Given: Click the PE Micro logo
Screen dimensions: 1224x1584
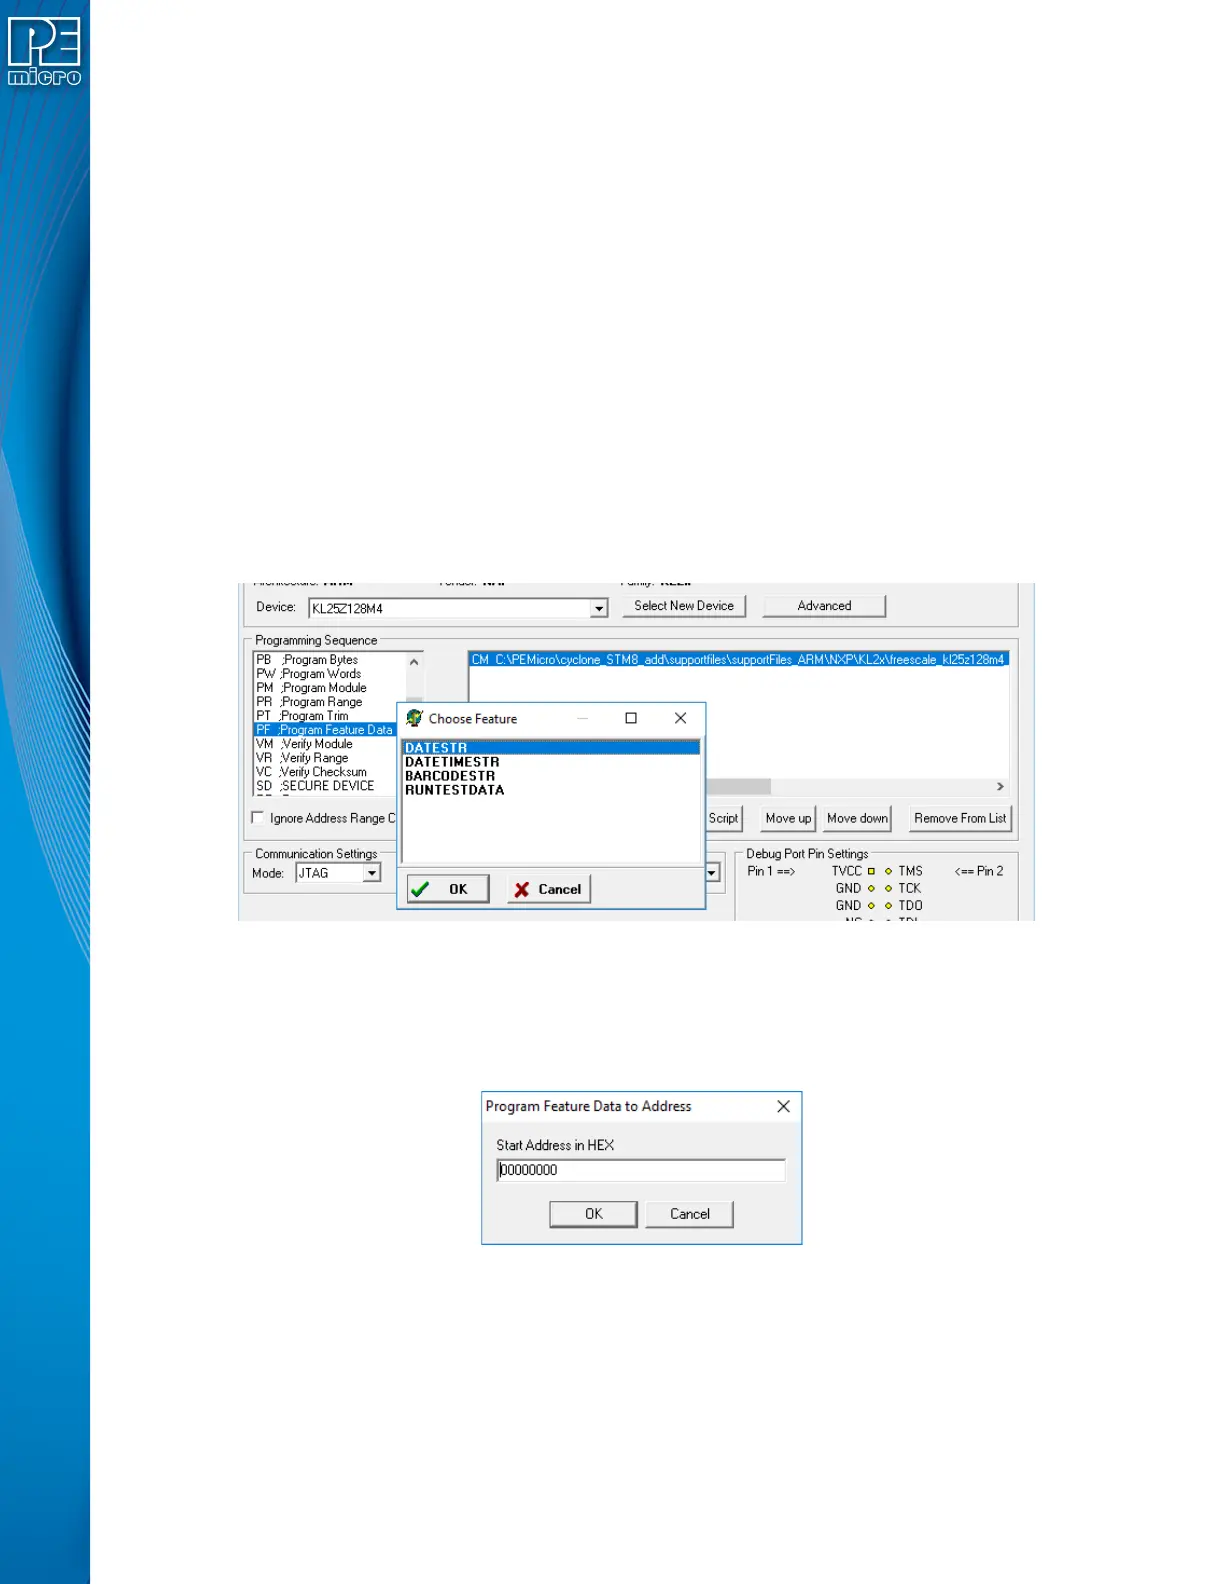Looking at the screenshot, I should click(x=44, y=51).
